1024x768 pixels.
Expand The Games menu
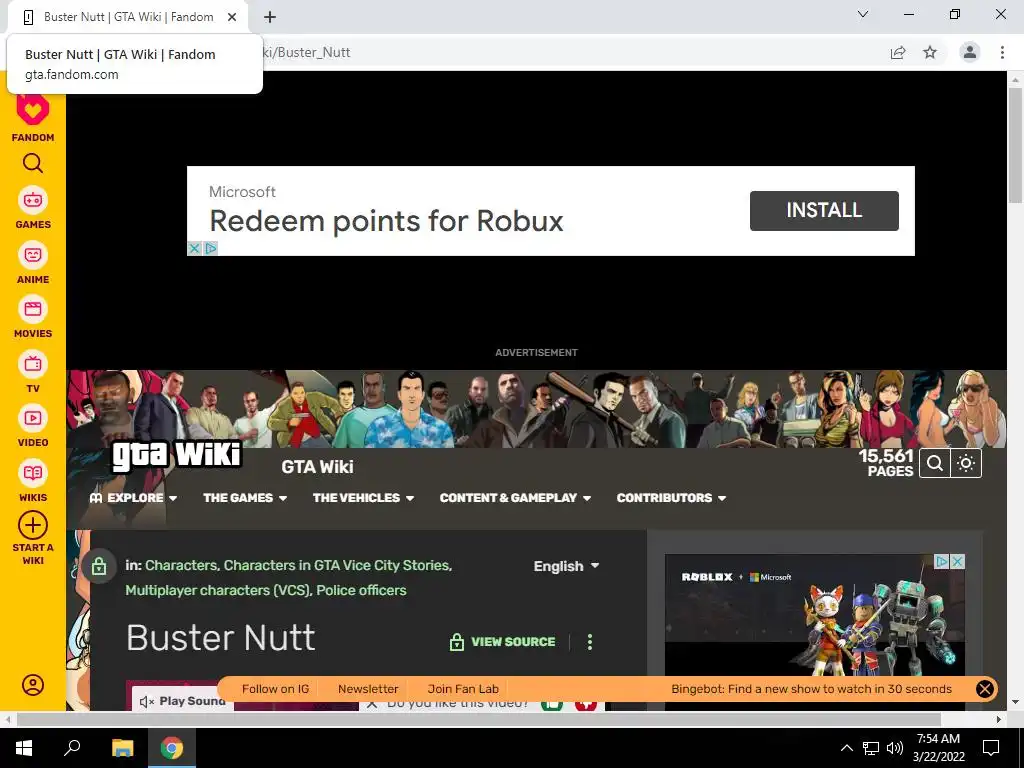(x=245, y=498)
